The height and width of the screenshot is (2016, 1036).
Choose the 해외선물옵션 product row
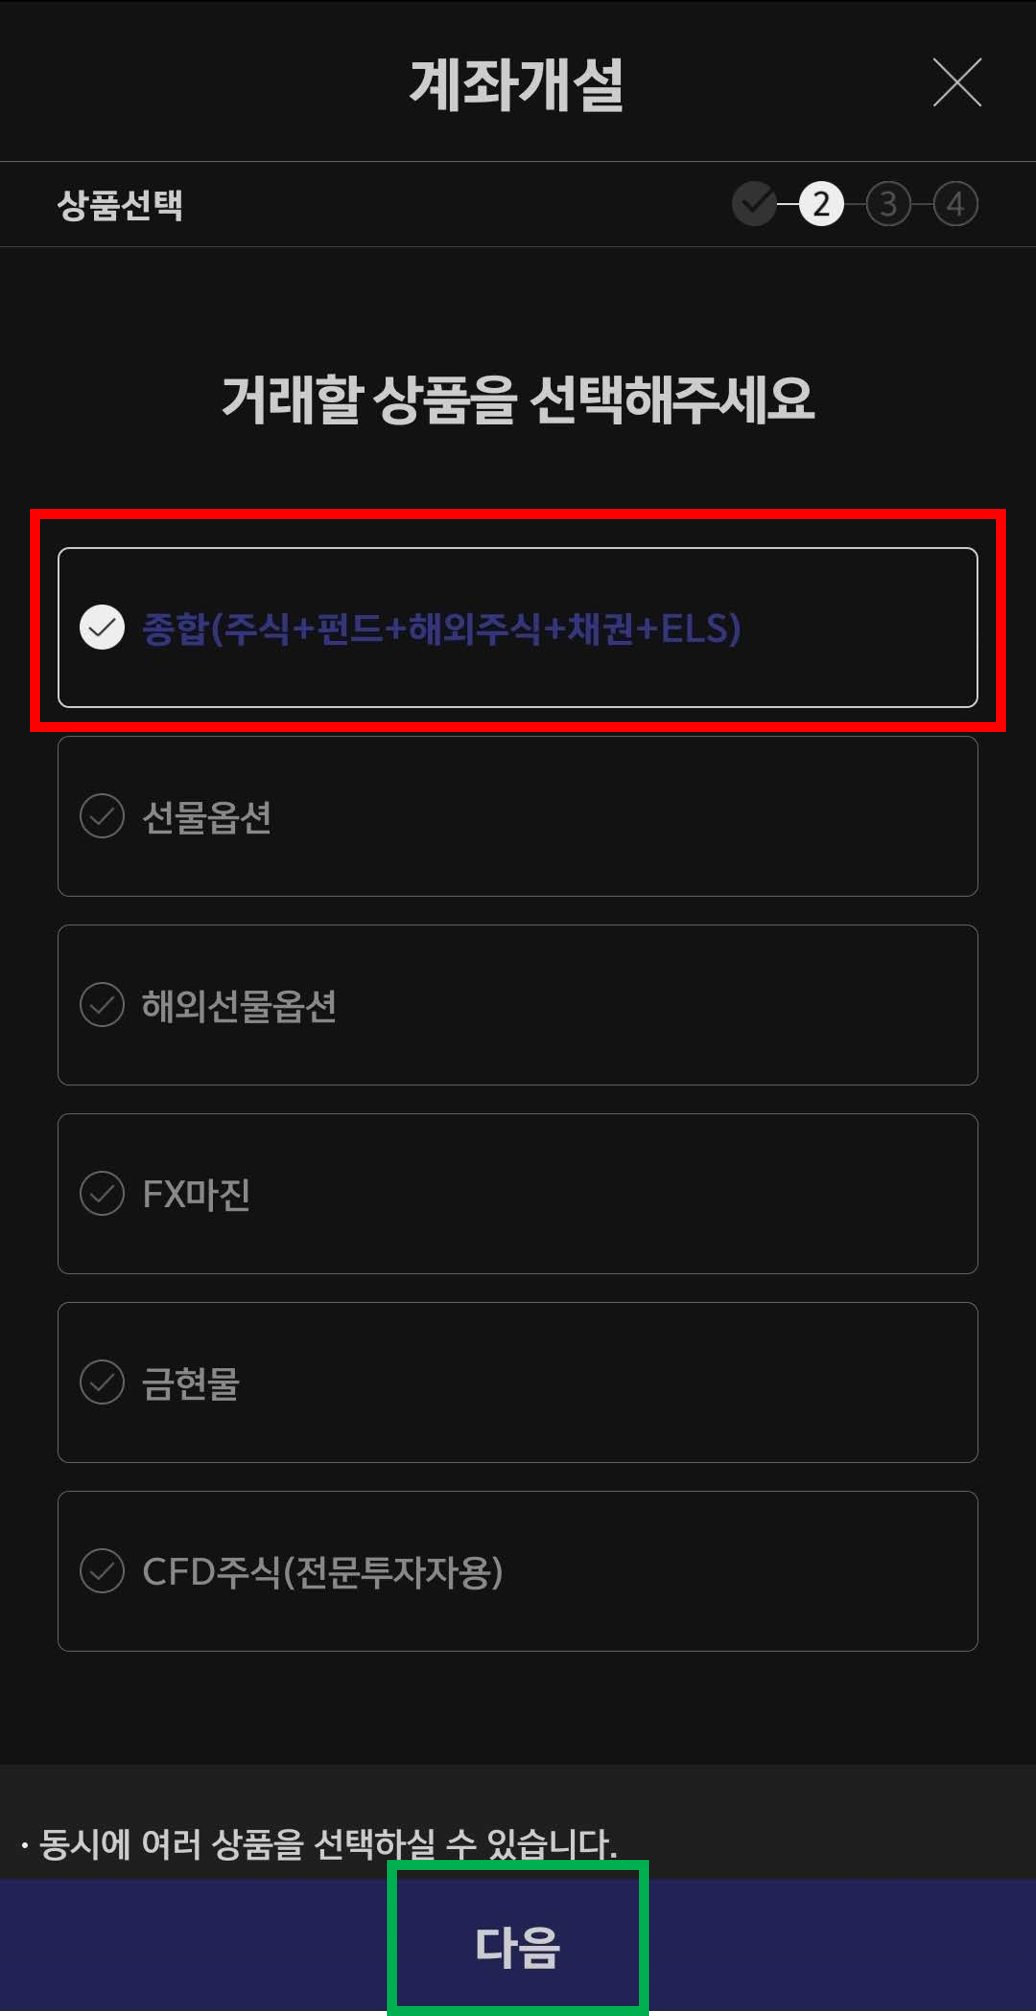pos(518,1005)
